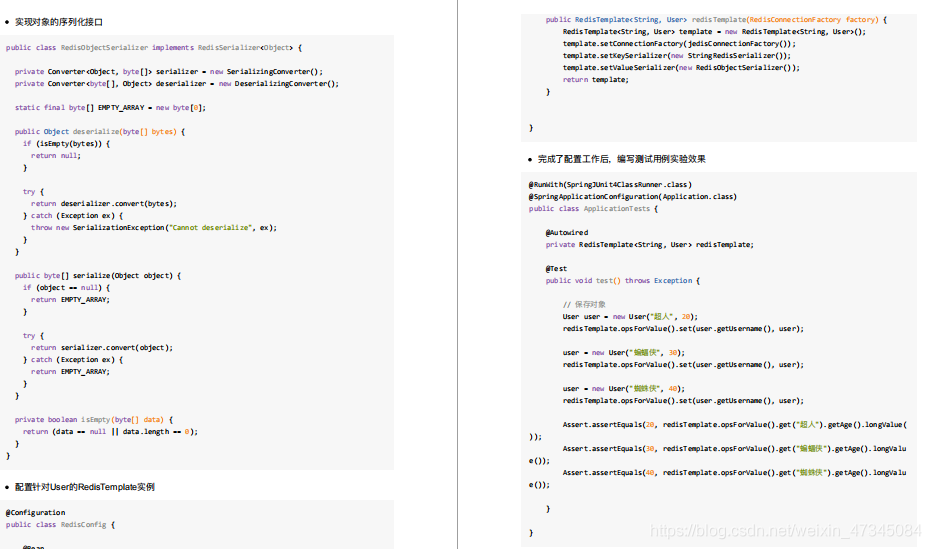The height and width of the screenshot is (549, 931).
Task: Click the line "public class RedisObjectSerializer implements RedisSerializer<Object>"
Action: 154,47
